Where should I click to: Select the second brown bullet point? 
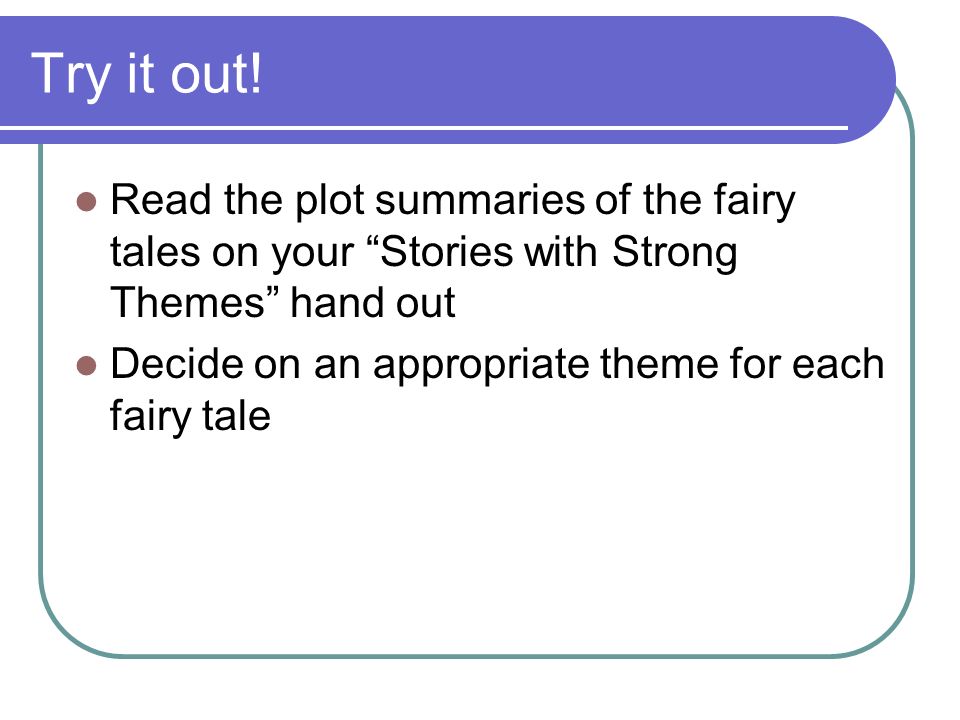(87, 366)
